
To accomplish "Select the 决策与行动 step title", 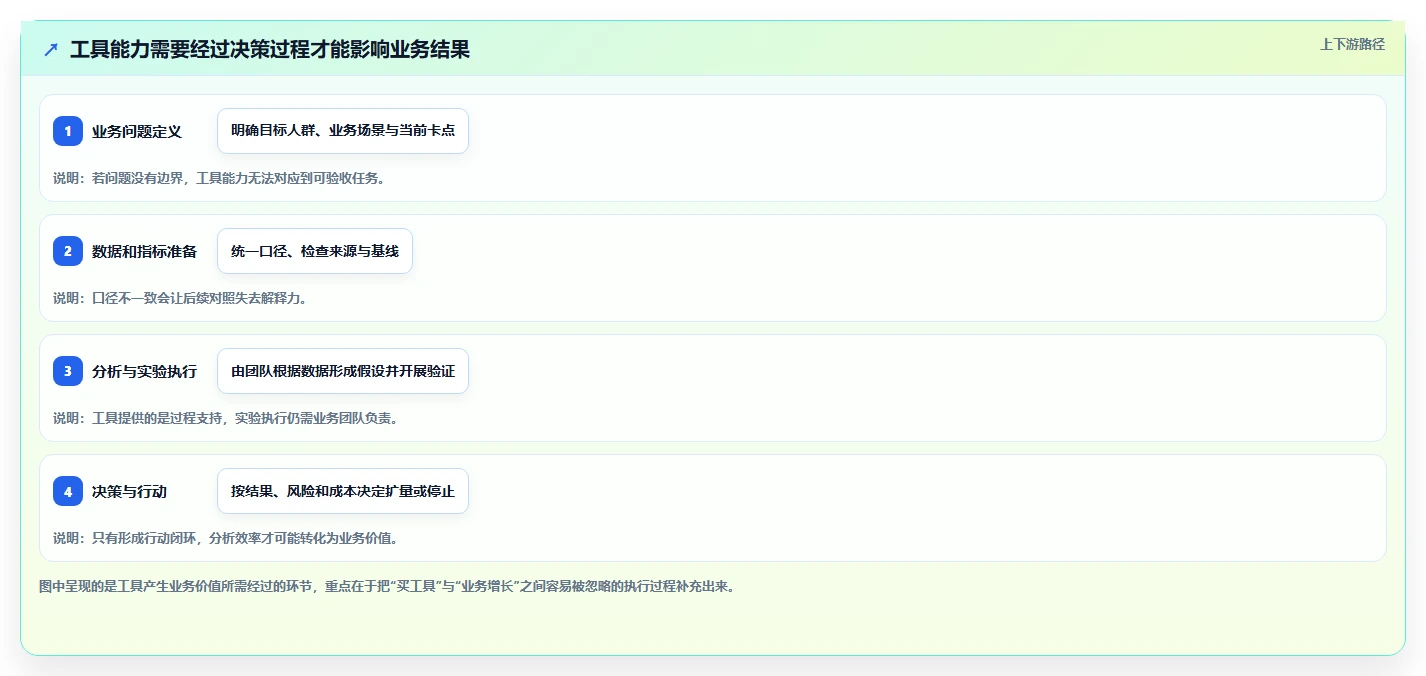I will (129, 492).
